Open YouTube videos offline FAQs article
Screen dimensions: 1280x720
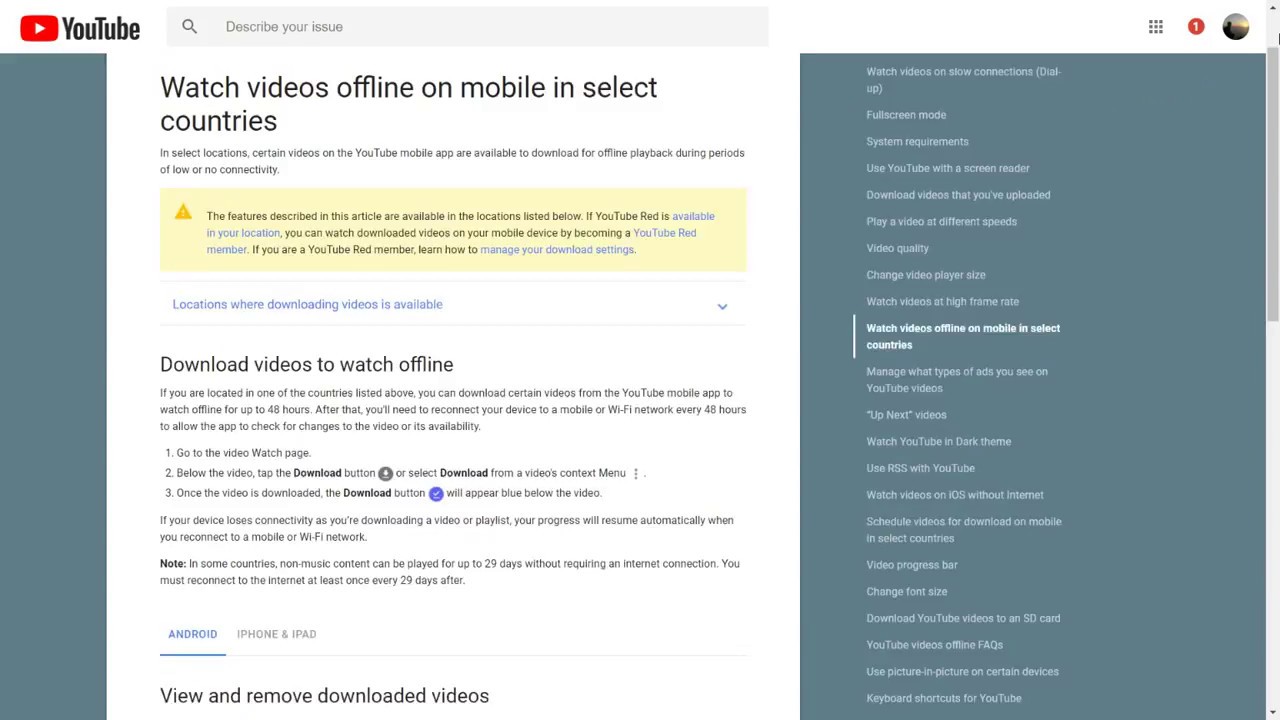(934, 645)
